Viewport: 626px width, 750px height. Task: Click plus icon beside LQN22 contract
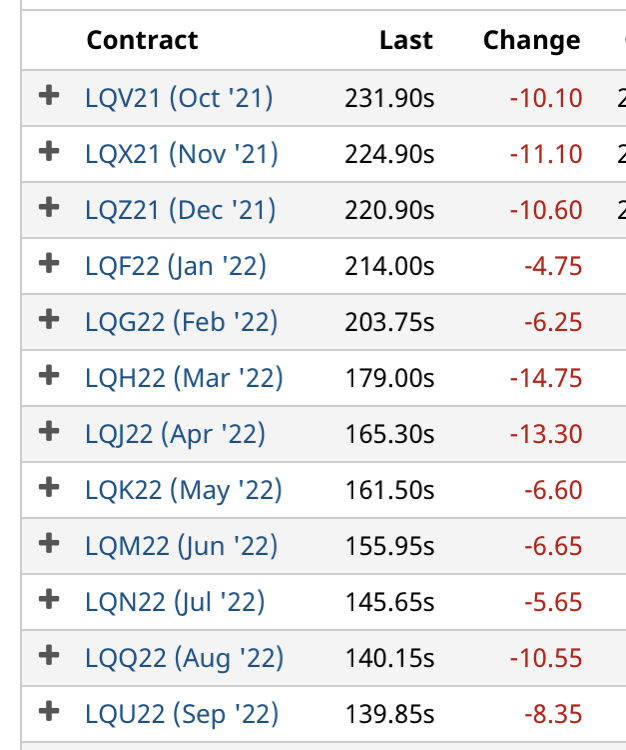(49, 599)
